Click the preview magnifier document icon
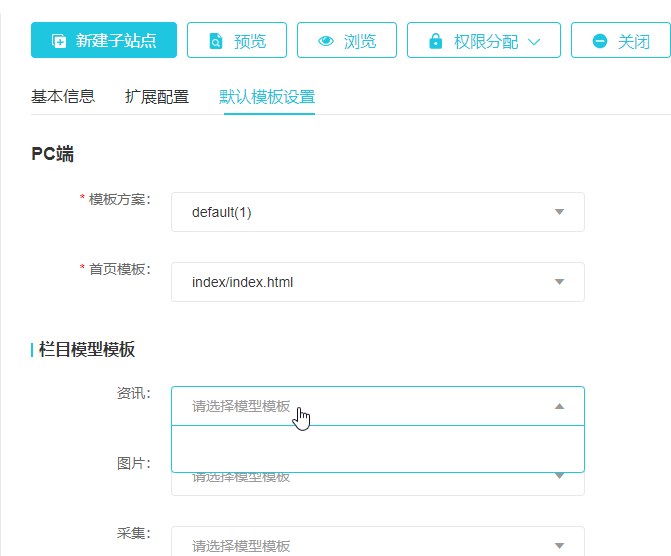This screenshot has width=671, height=556. [x=215, y=41]
